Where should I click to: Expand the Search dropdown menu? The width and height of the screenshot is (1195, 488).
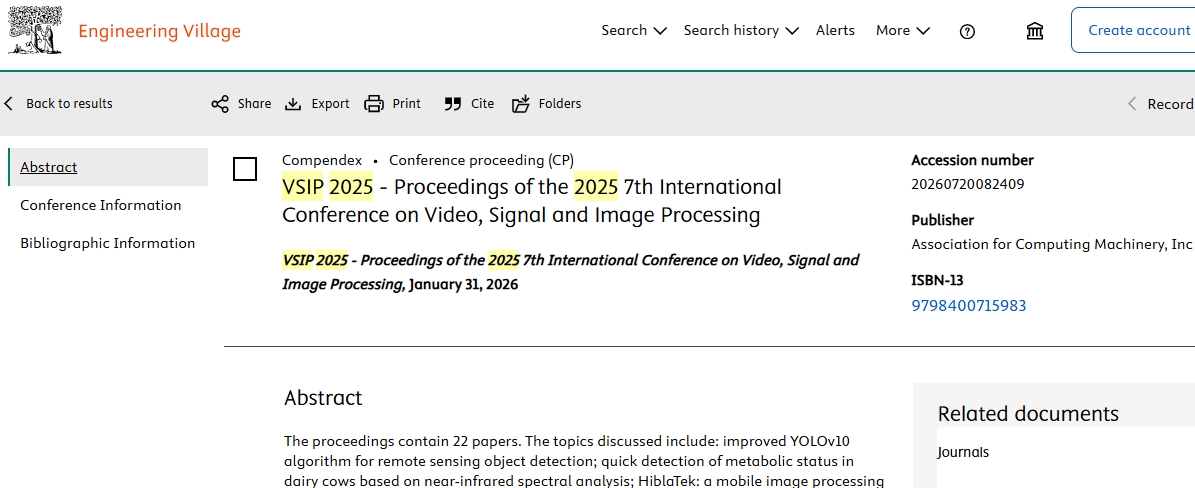(633, 30)
